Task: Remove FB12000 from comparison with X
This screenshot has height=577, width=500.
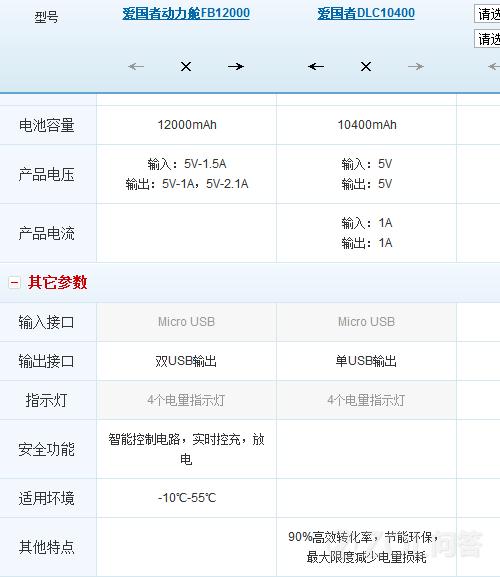Action: click(186, 67)
